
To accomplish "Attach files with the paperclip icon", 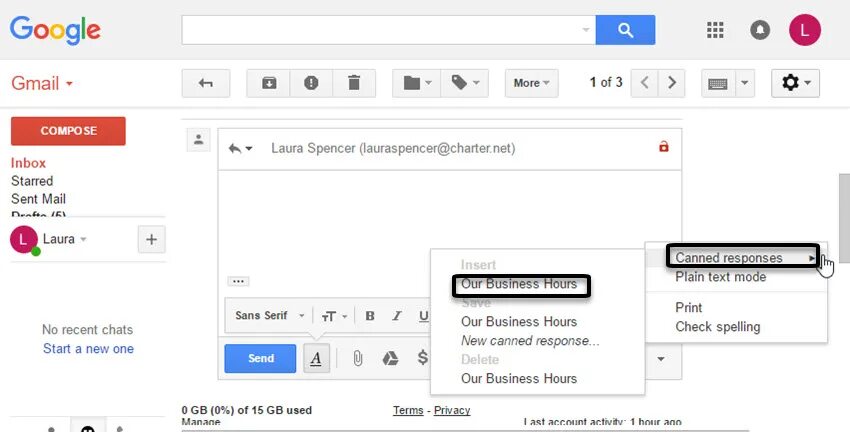I will (357, 358).
